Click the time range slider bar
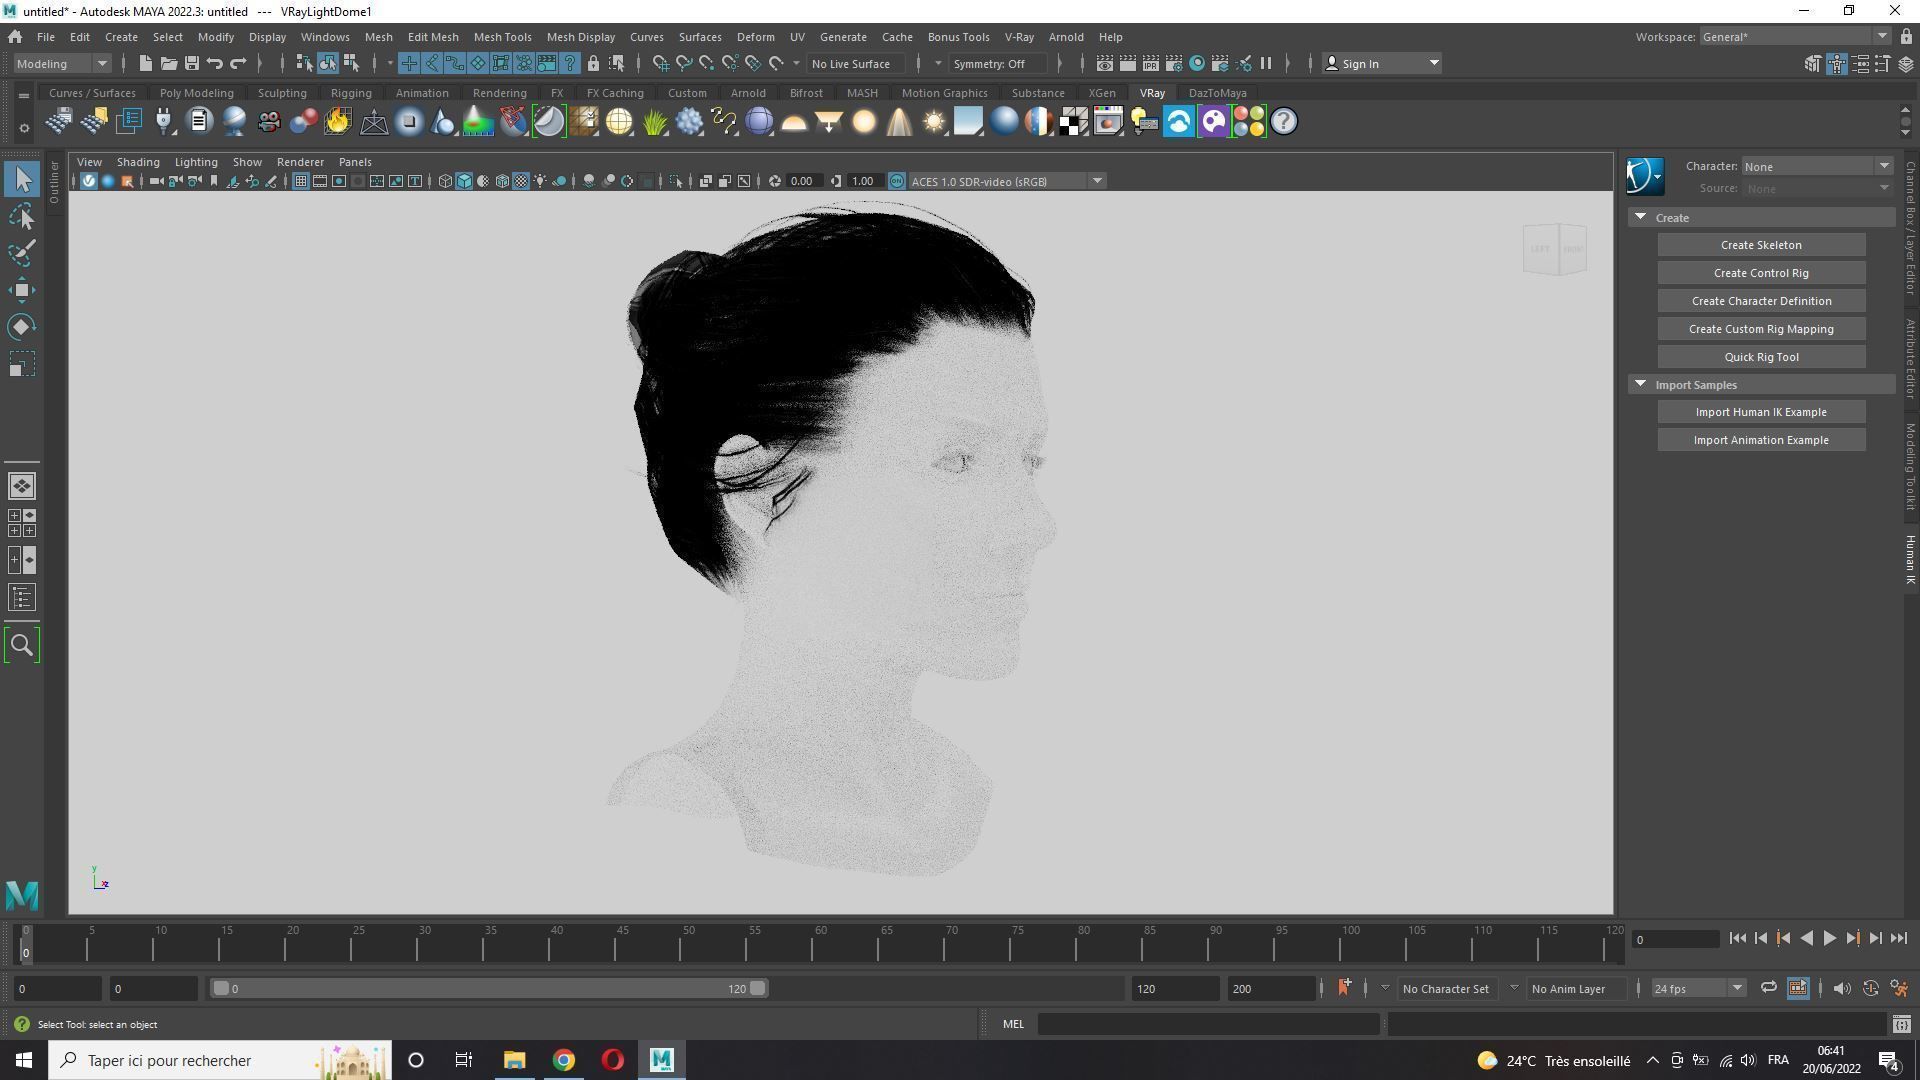 coord(489,988)
